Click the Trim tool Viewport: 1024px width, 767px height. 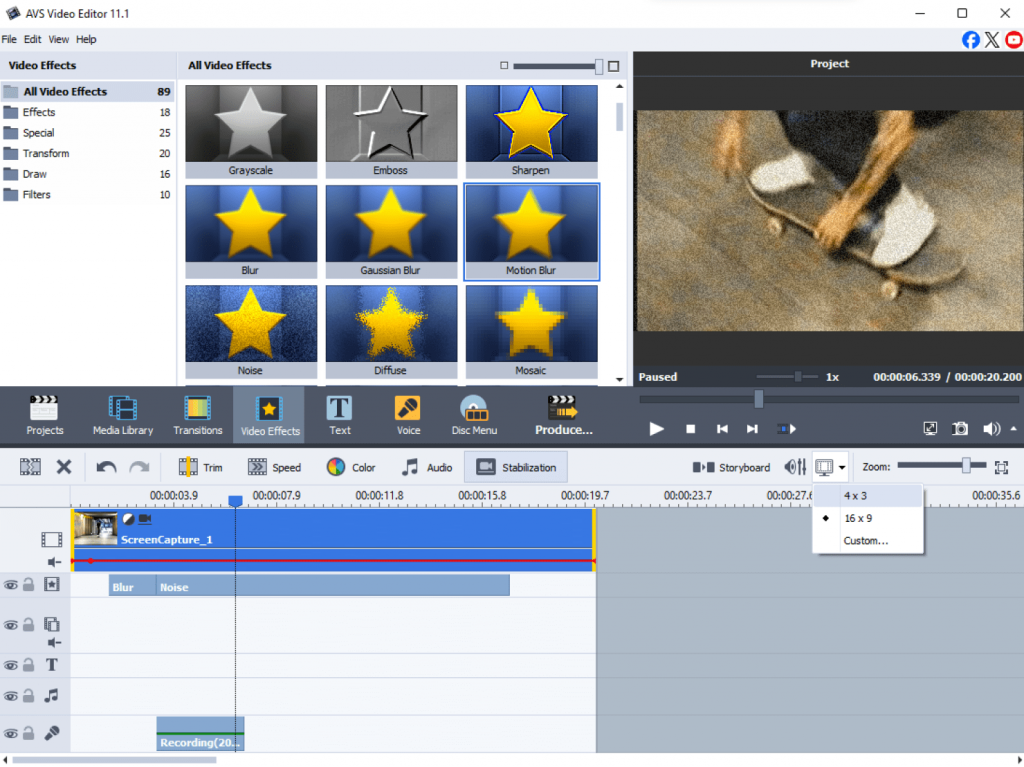201,467
